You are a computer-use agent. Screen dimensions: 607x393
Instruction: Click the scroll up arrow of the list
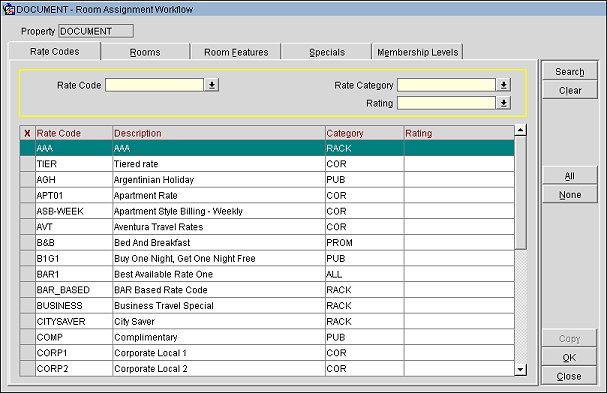[x=520, y=130]
